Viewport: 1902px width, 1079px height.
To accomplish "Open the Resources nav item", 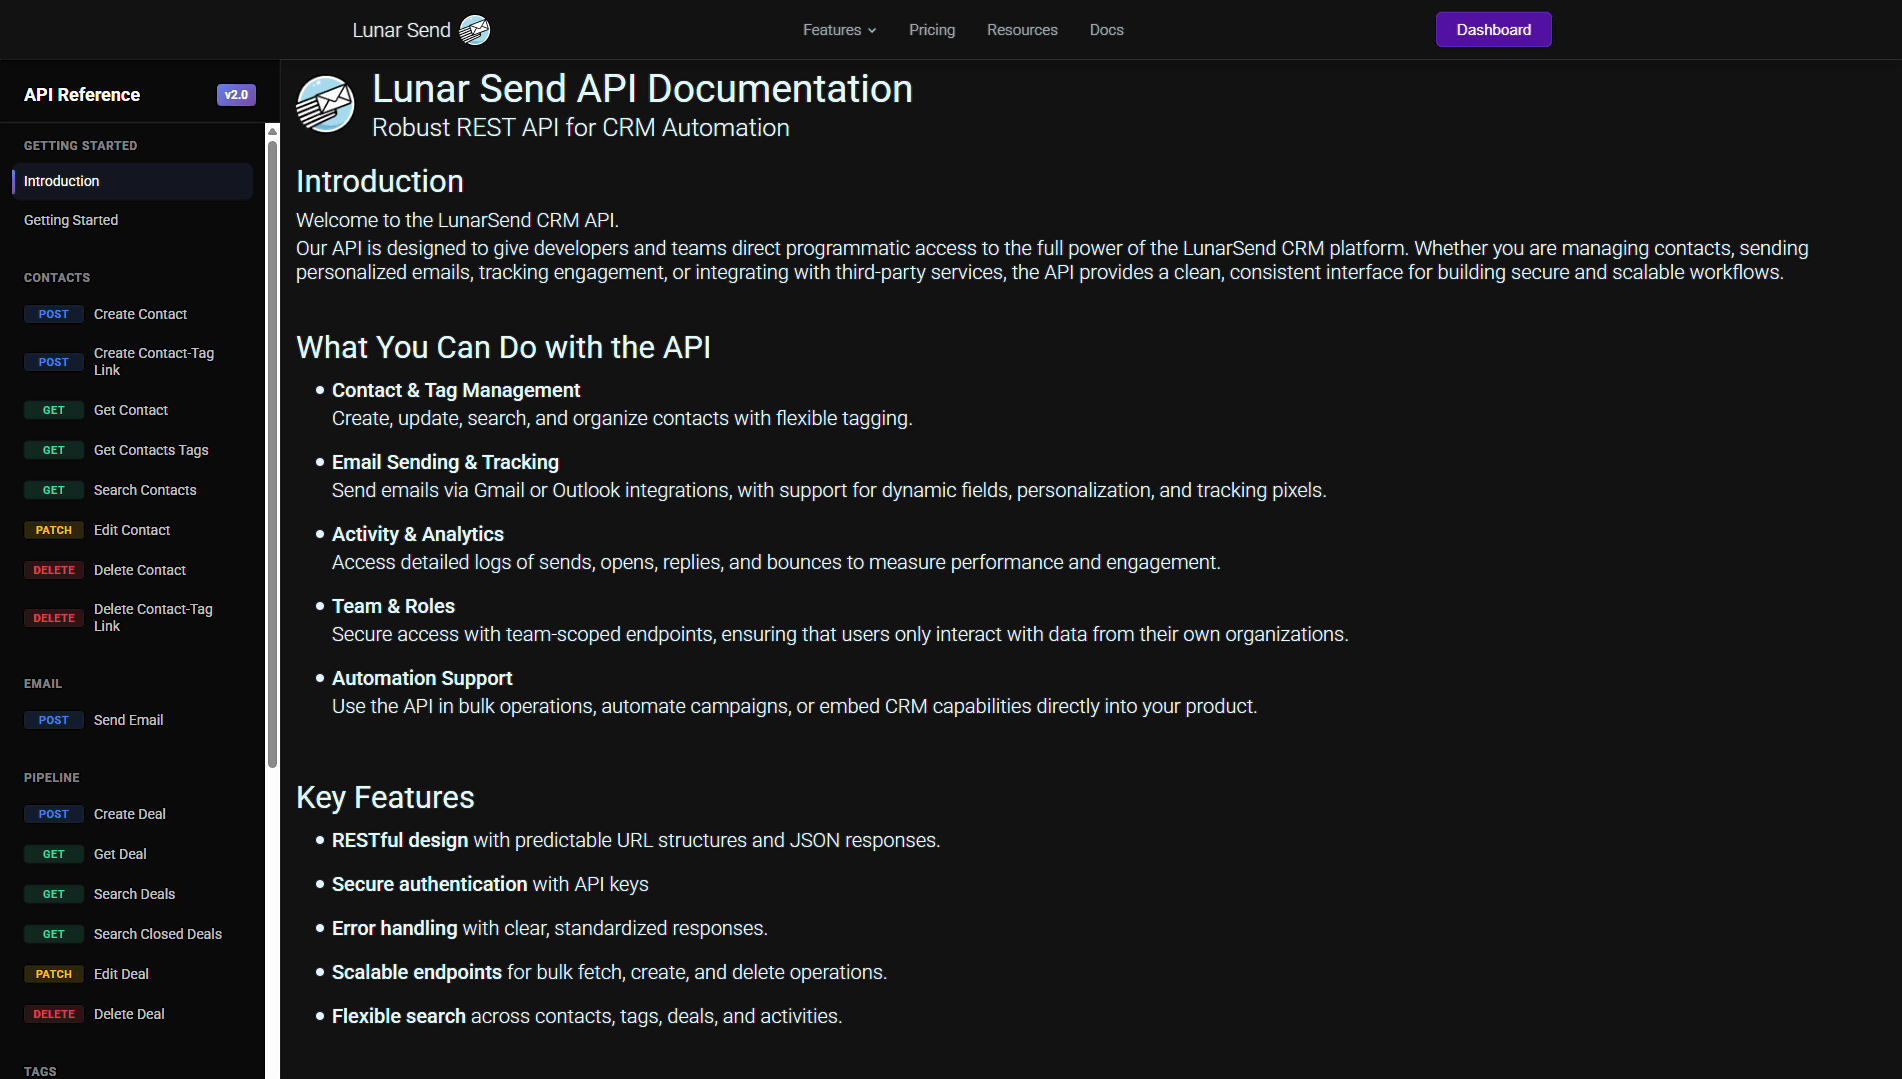I will 1021,30.
